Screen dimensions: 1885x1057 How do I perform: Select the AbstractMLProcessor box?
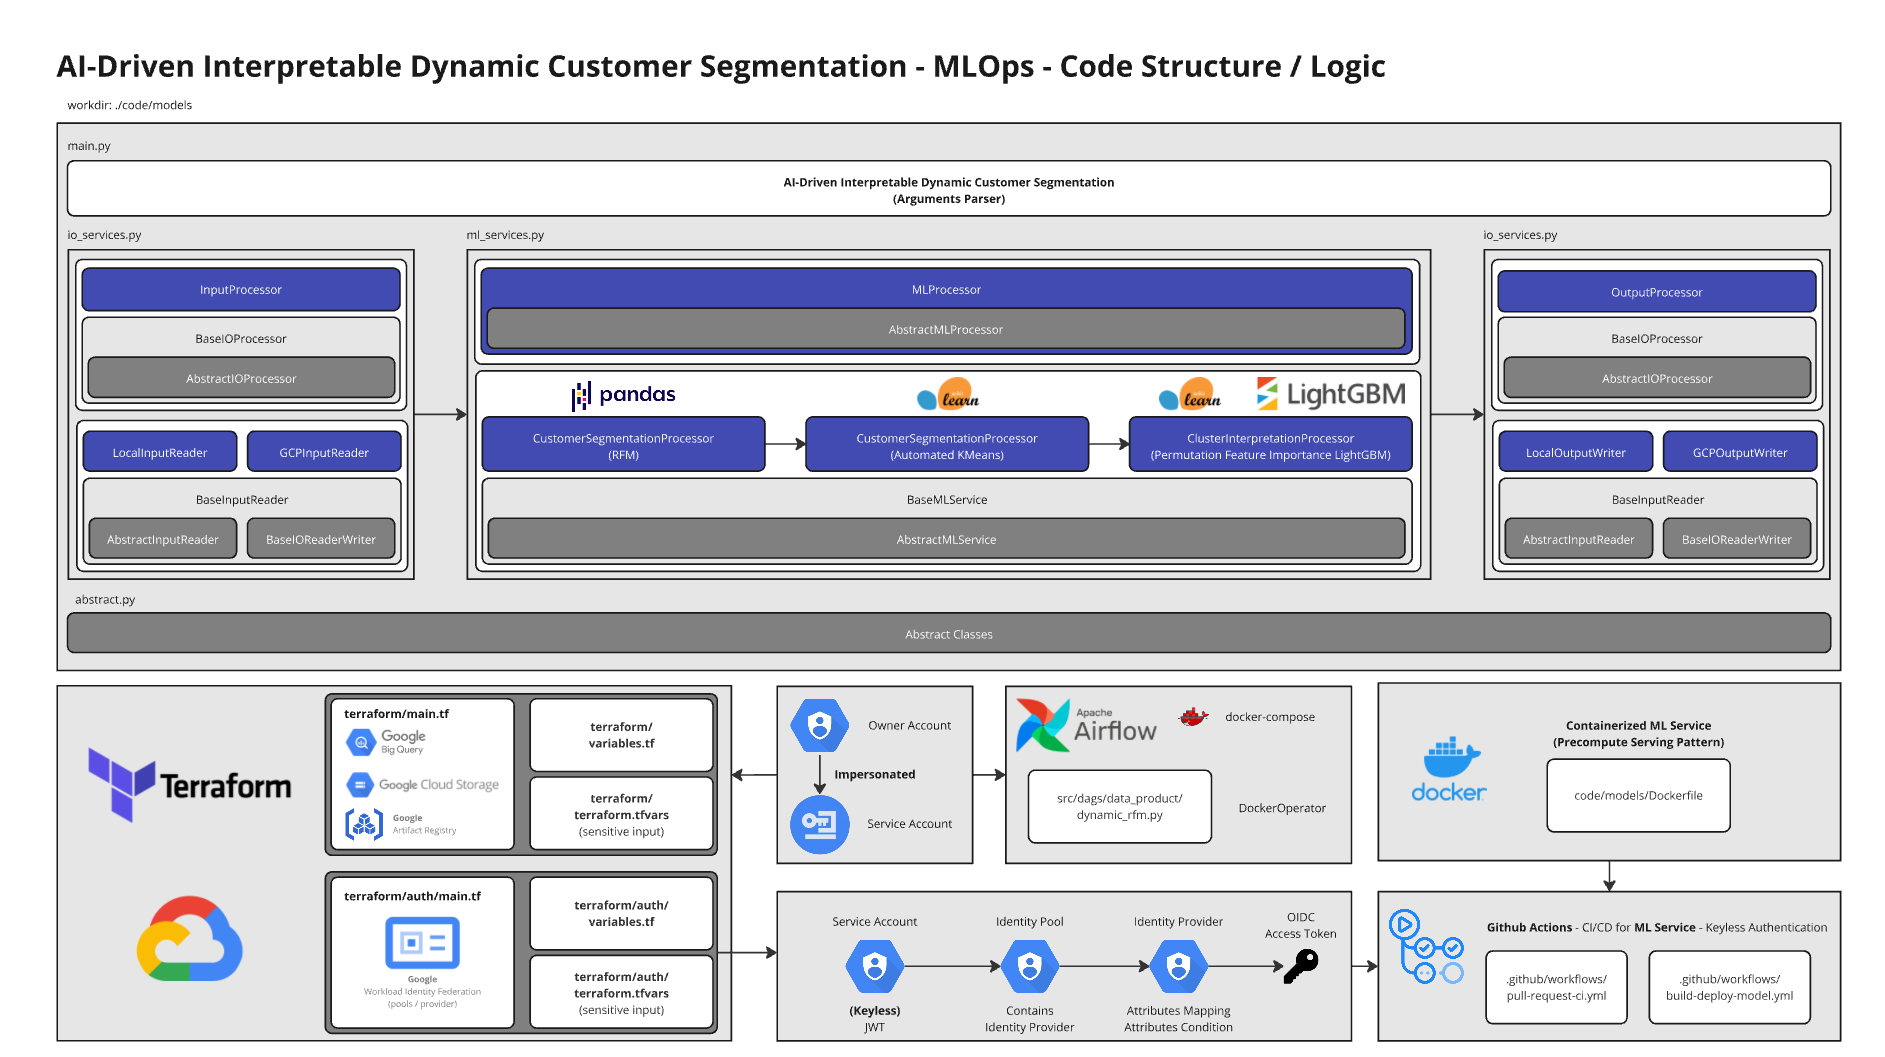coord(946,329)
